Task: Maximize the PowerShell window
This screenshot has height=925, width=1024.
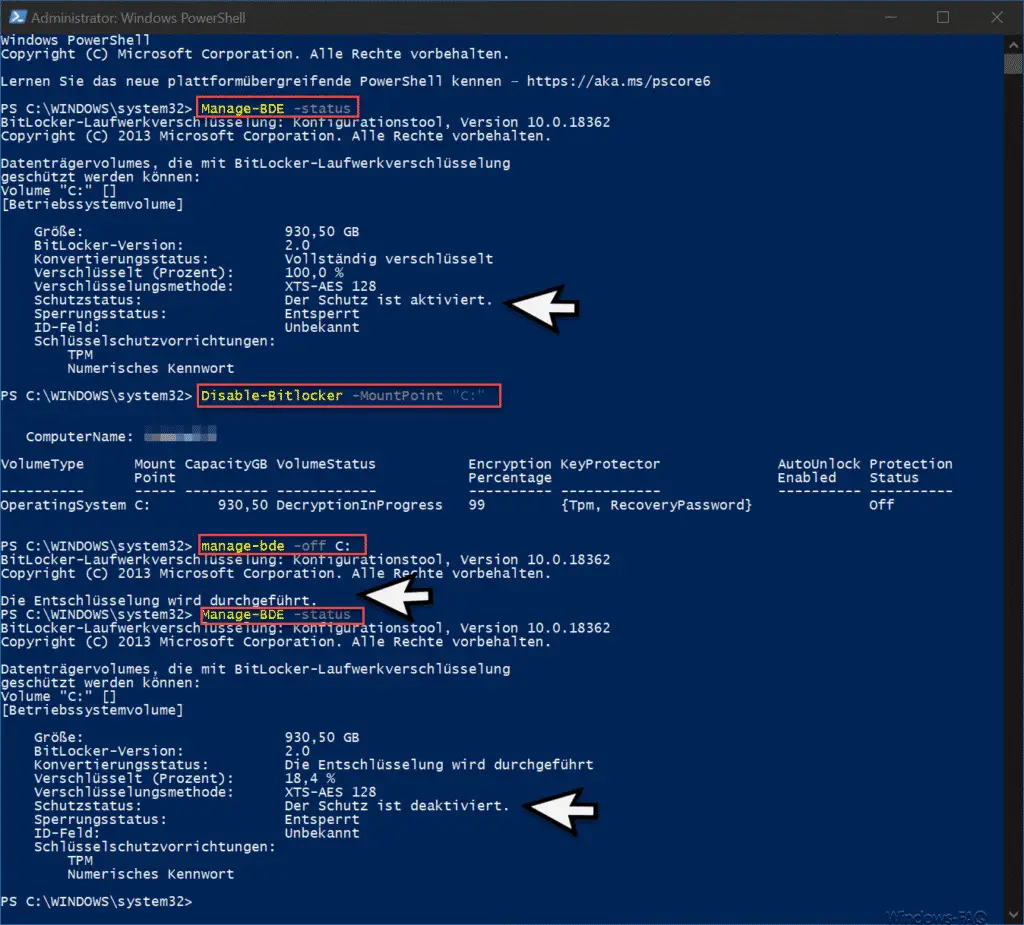Action: tap(942, 17)
